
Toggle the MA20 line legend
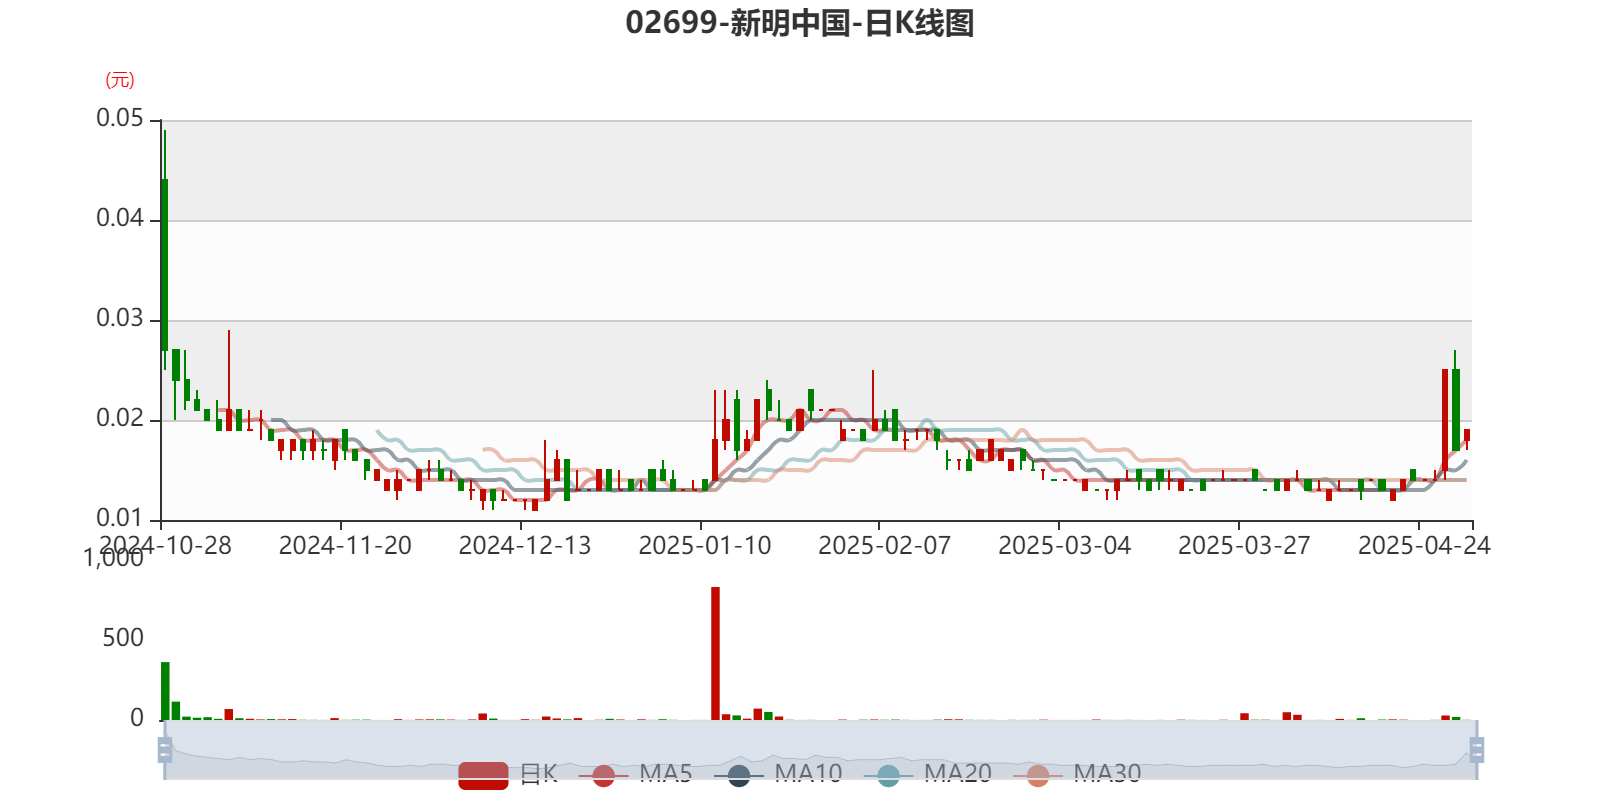coord(927,774)
